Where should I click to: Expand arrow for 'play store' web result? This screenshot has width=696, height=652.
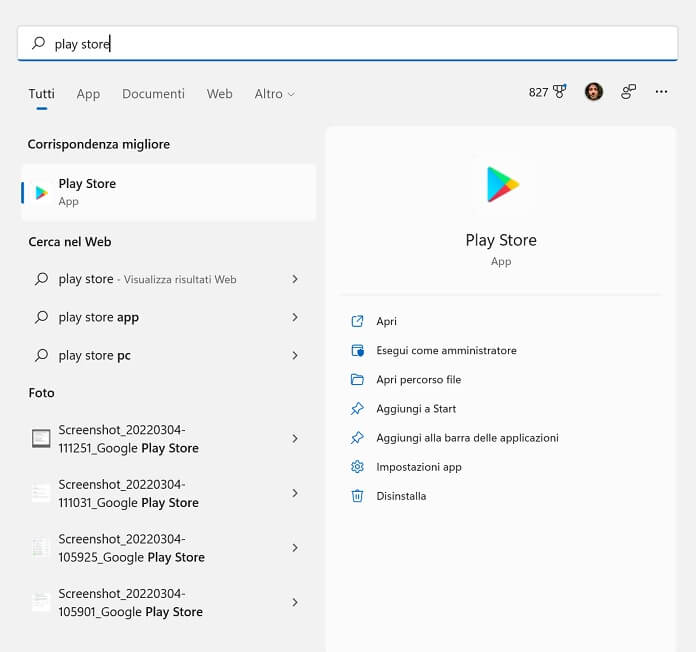295,279
